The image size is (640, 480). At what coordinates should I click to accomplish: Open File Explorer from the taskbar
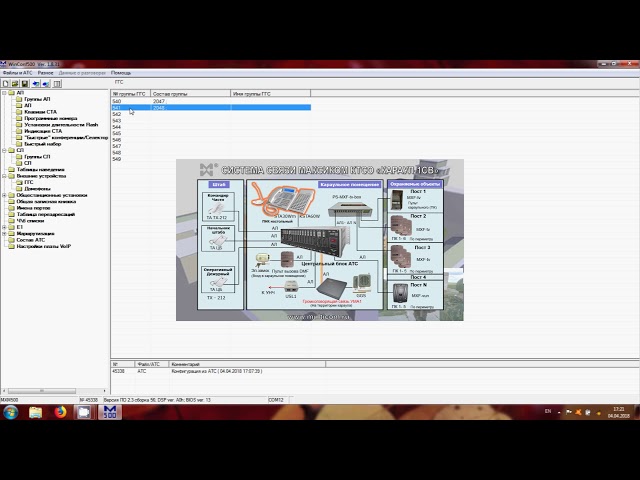pyautogui.click(x=36, y=412)
